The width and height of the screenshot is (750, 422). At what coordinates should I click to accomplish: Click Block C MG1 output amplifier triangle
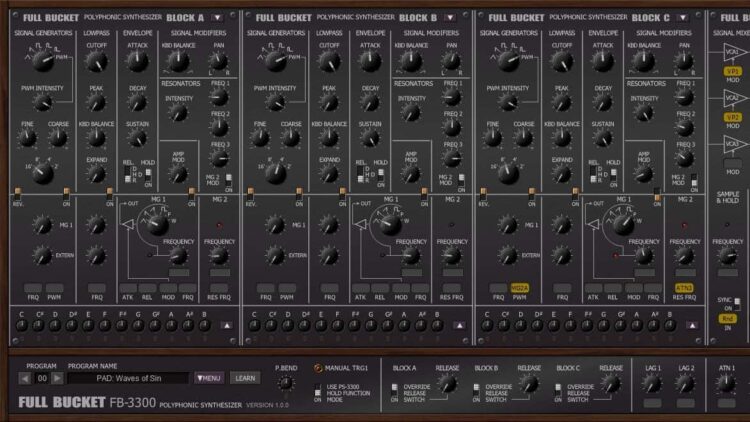click(x=594, y=223)
